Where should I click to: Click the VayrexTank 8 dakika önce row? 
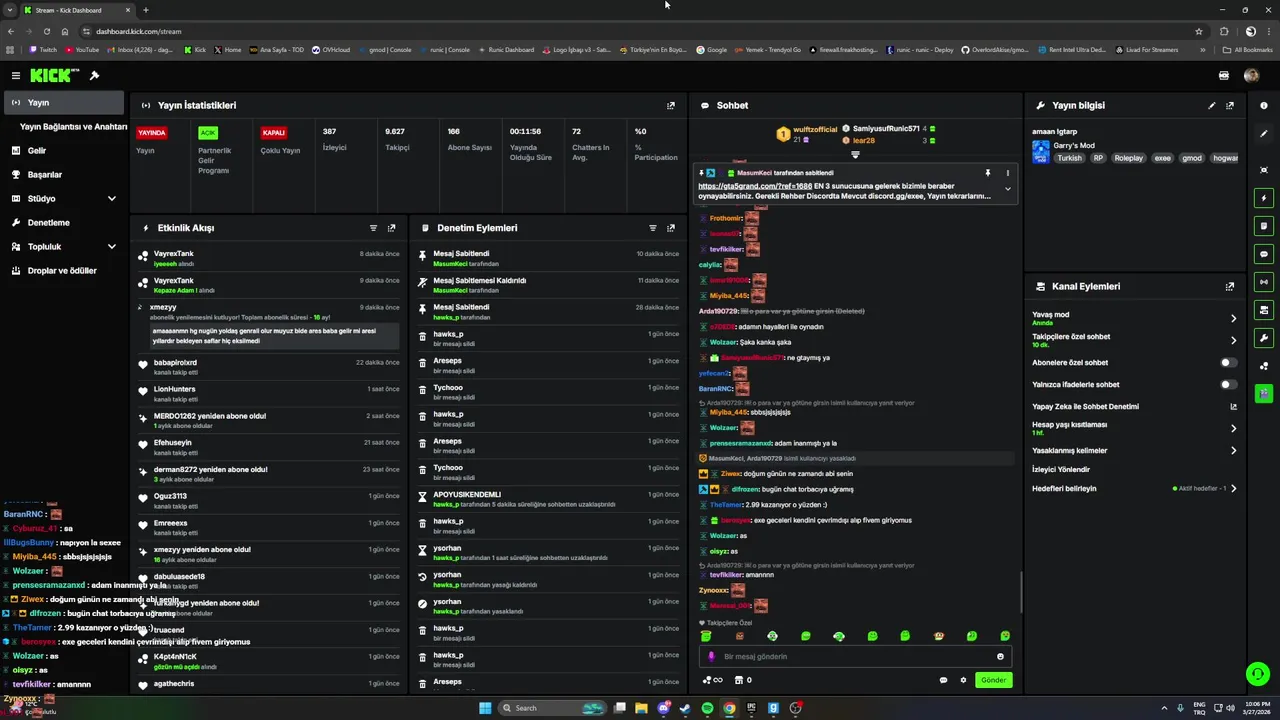[x=269, y=258]
